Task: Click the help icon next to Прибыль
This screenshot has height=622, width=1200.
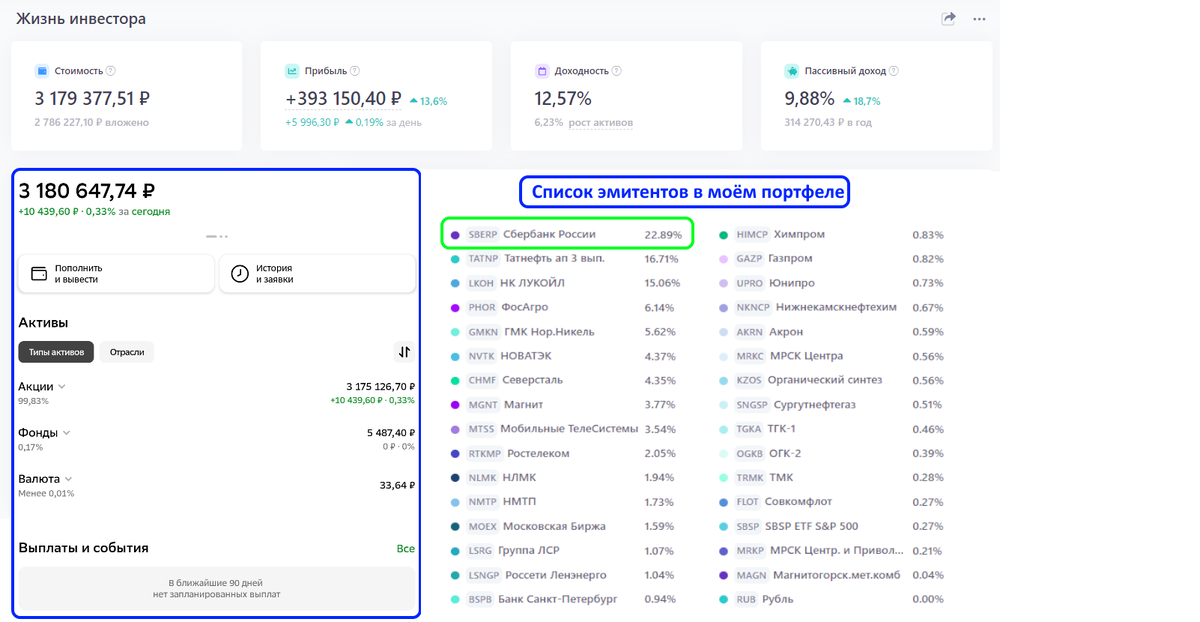Action: (355, 71)
